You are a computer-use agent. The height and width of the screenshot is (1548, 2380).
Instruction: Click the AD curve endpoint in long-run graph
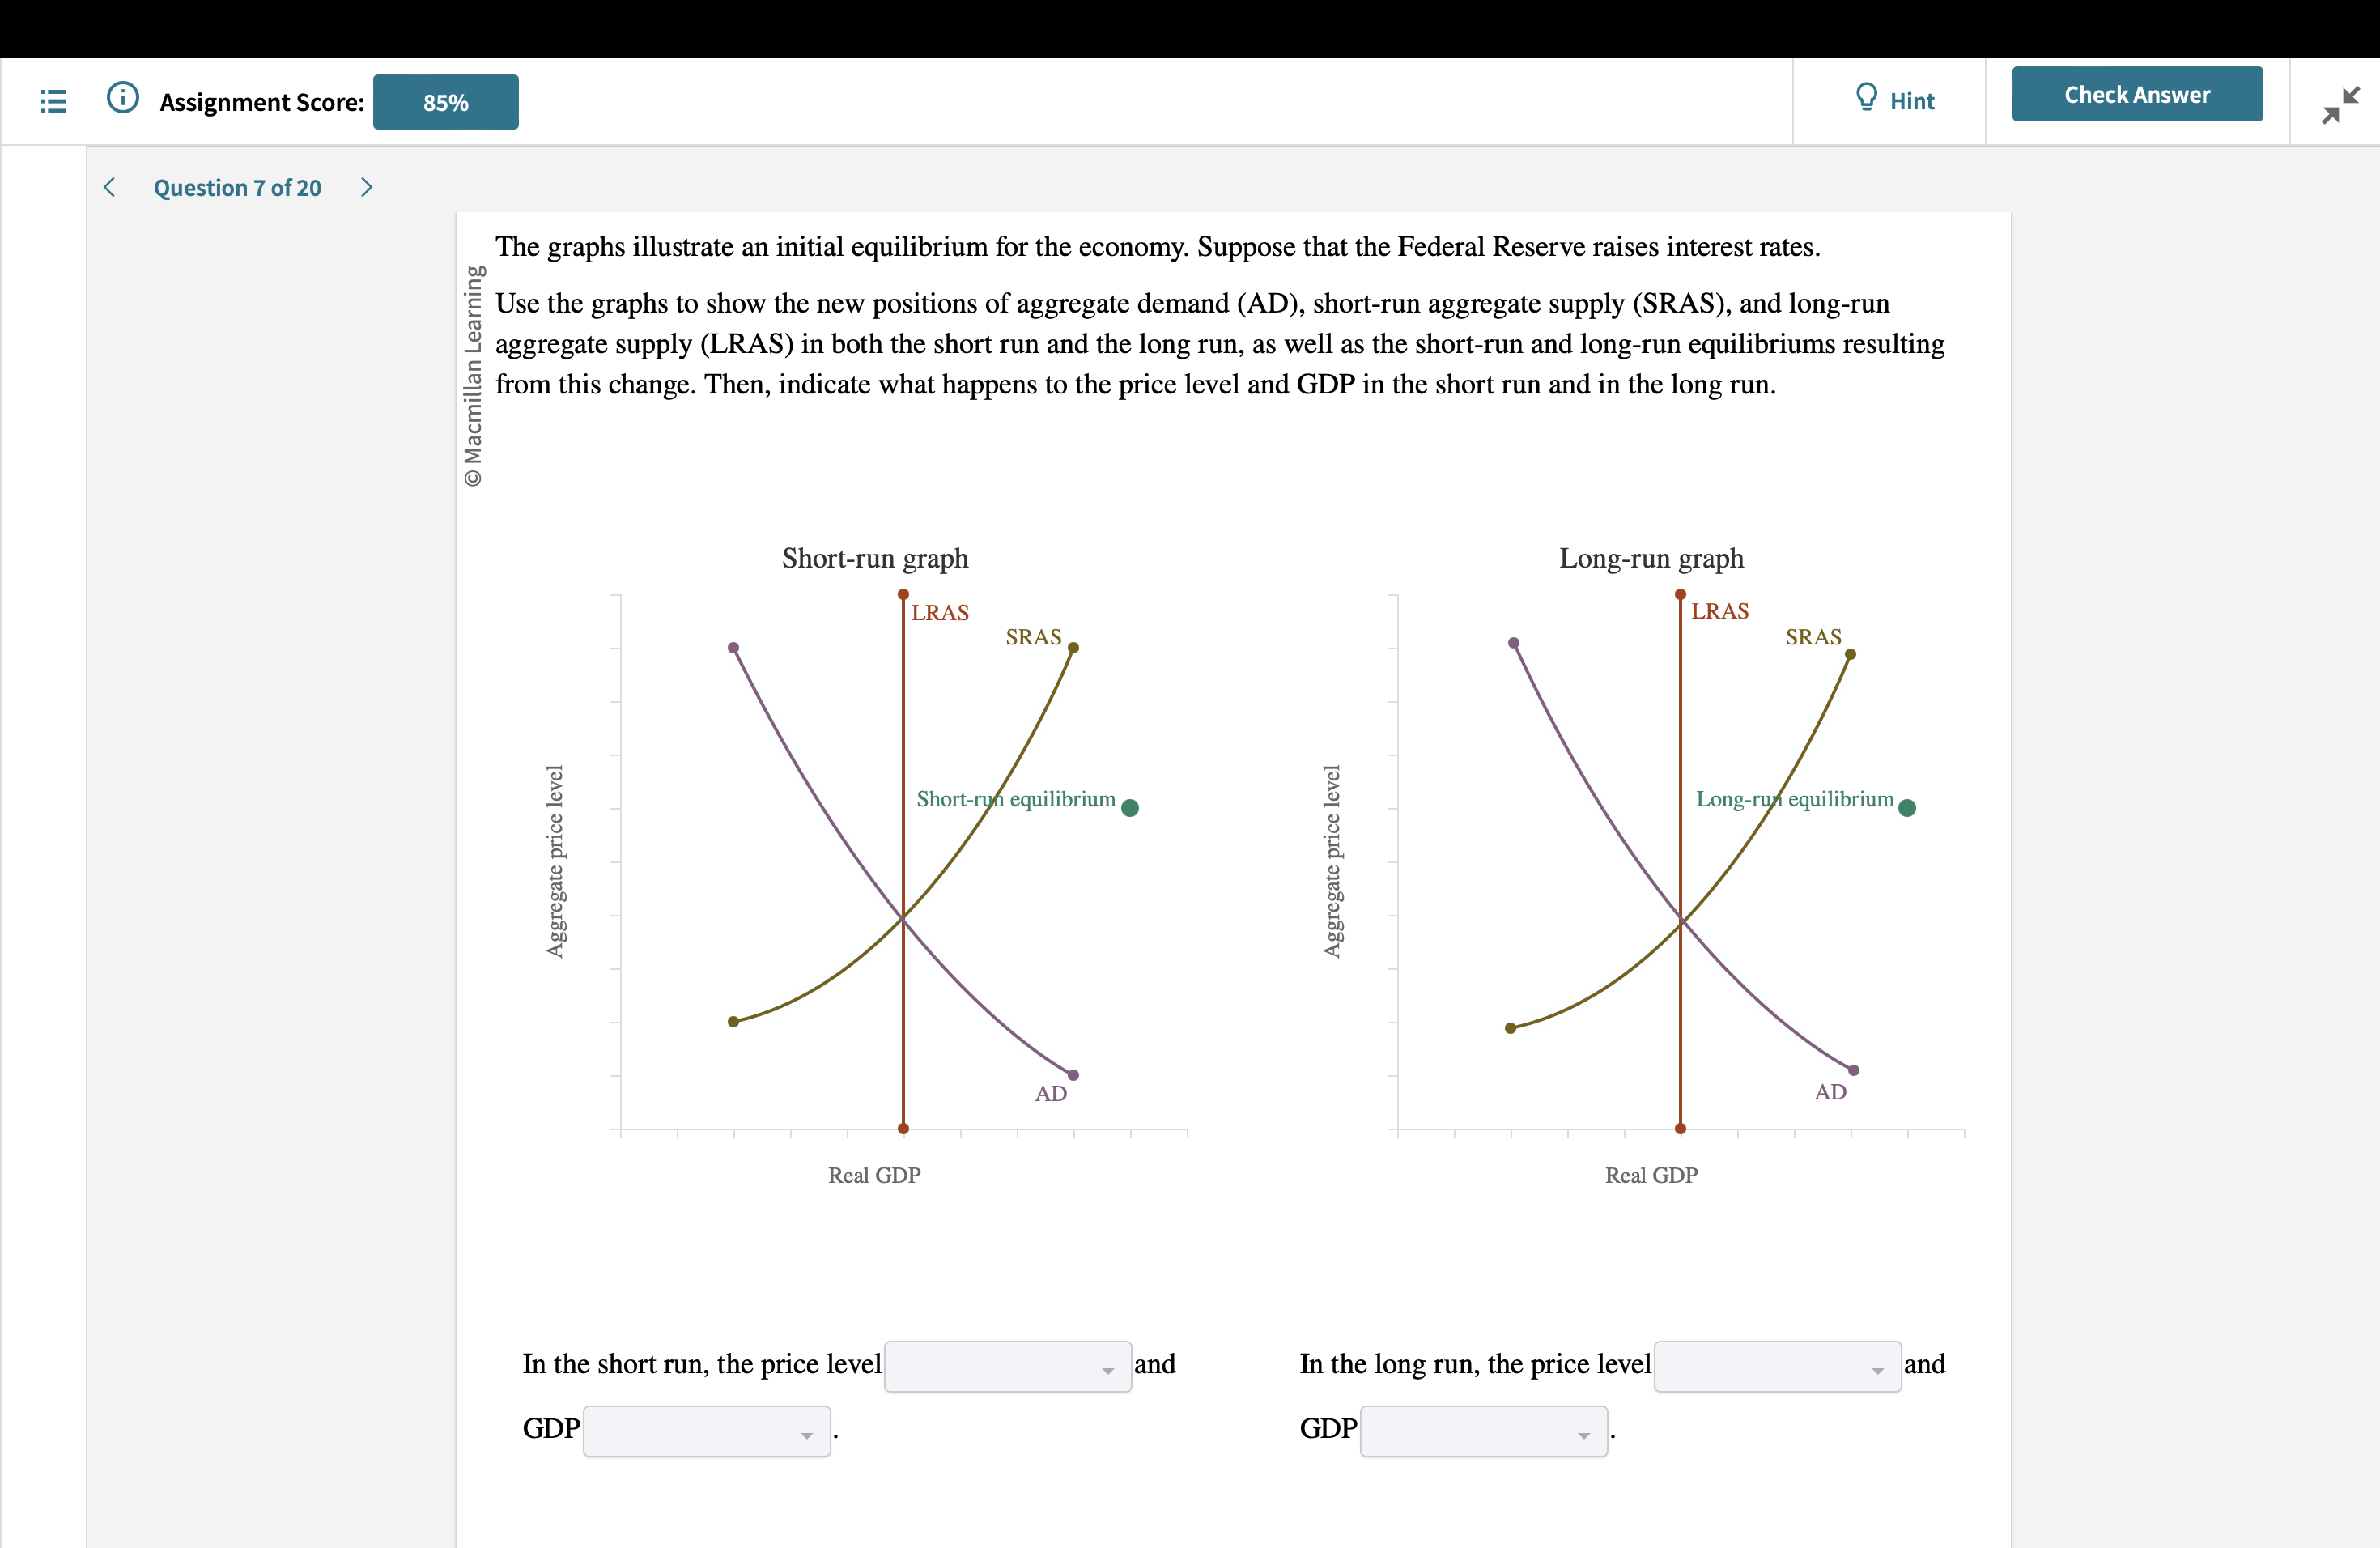pyautogui.click(x=1852, y=1070)
